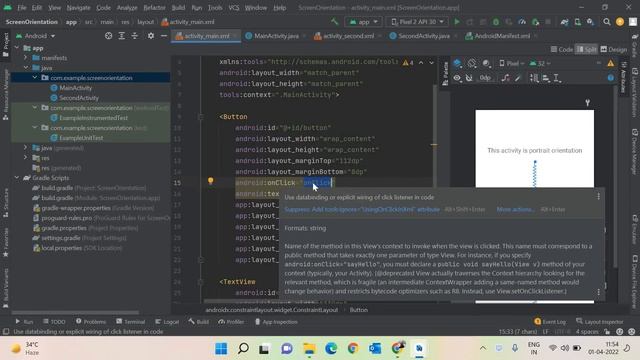Click the Project panel settings gear
640x360 pixels.
tap(151, 36)
